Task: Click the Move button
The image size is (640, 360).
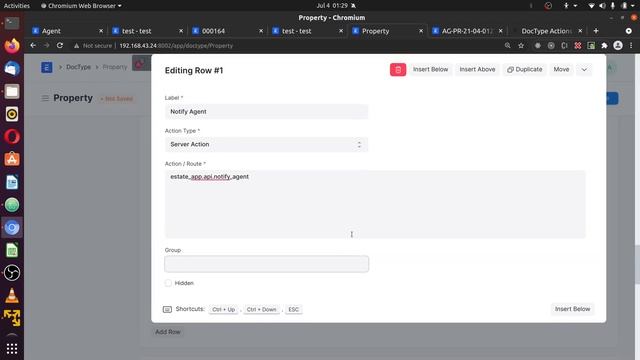Action: point(561,69)
